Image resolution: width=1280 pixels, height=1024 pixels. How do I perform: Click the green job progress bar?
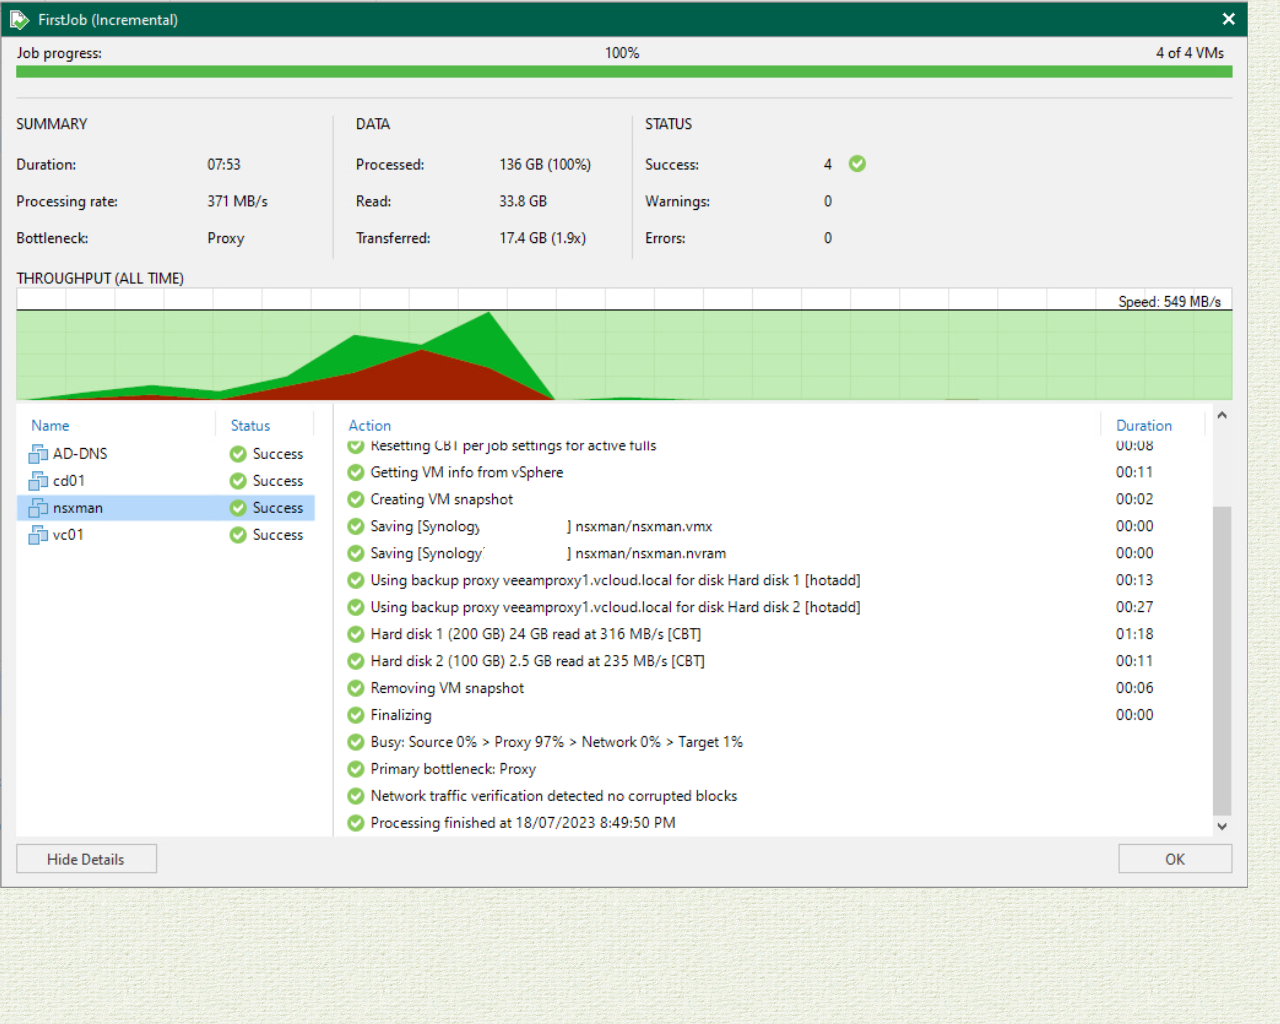tap(624, 72)
